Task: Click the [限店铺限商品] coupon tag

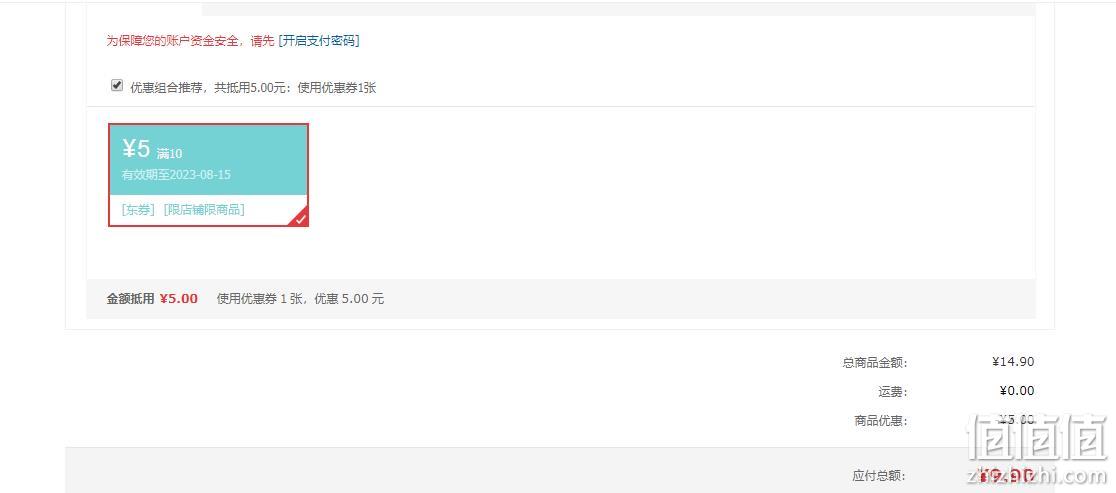Action: click(x=204, y=210)
